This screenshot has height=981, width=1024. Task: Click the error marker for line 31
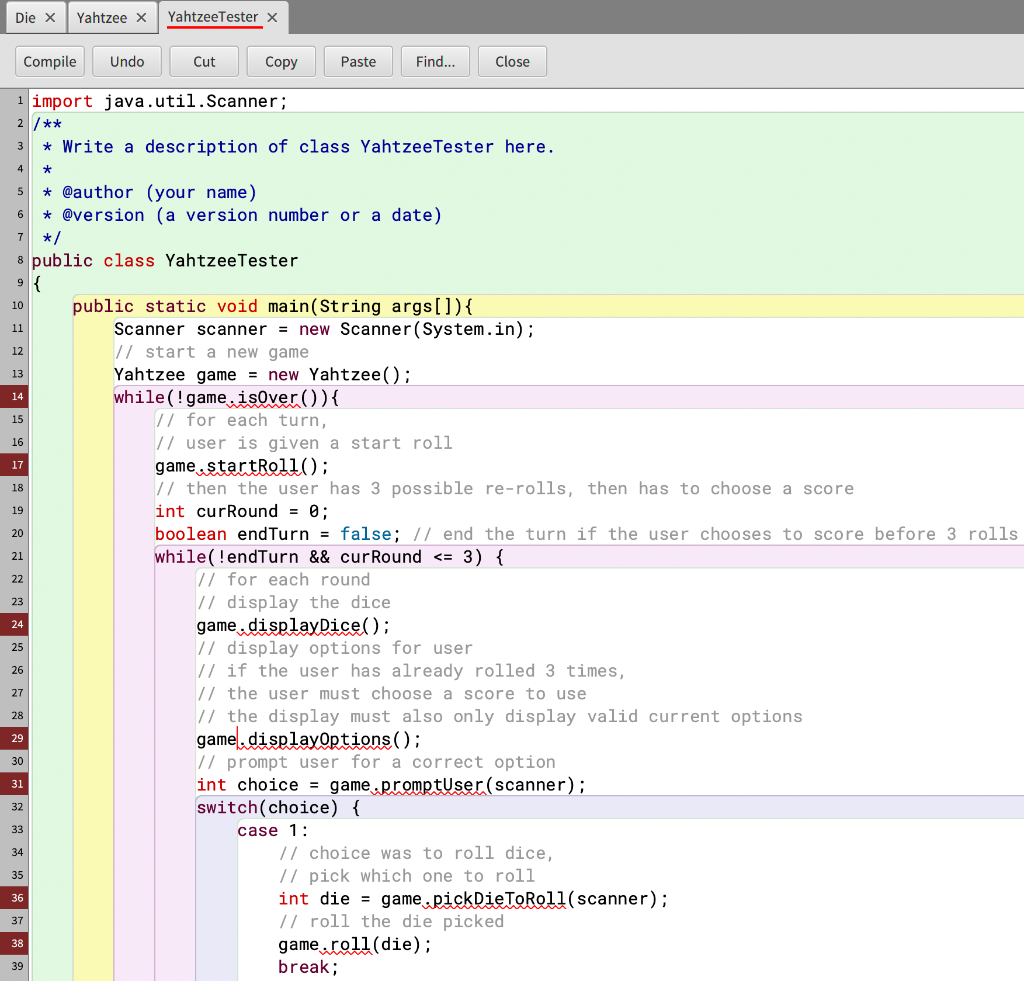tap(16, 785)
